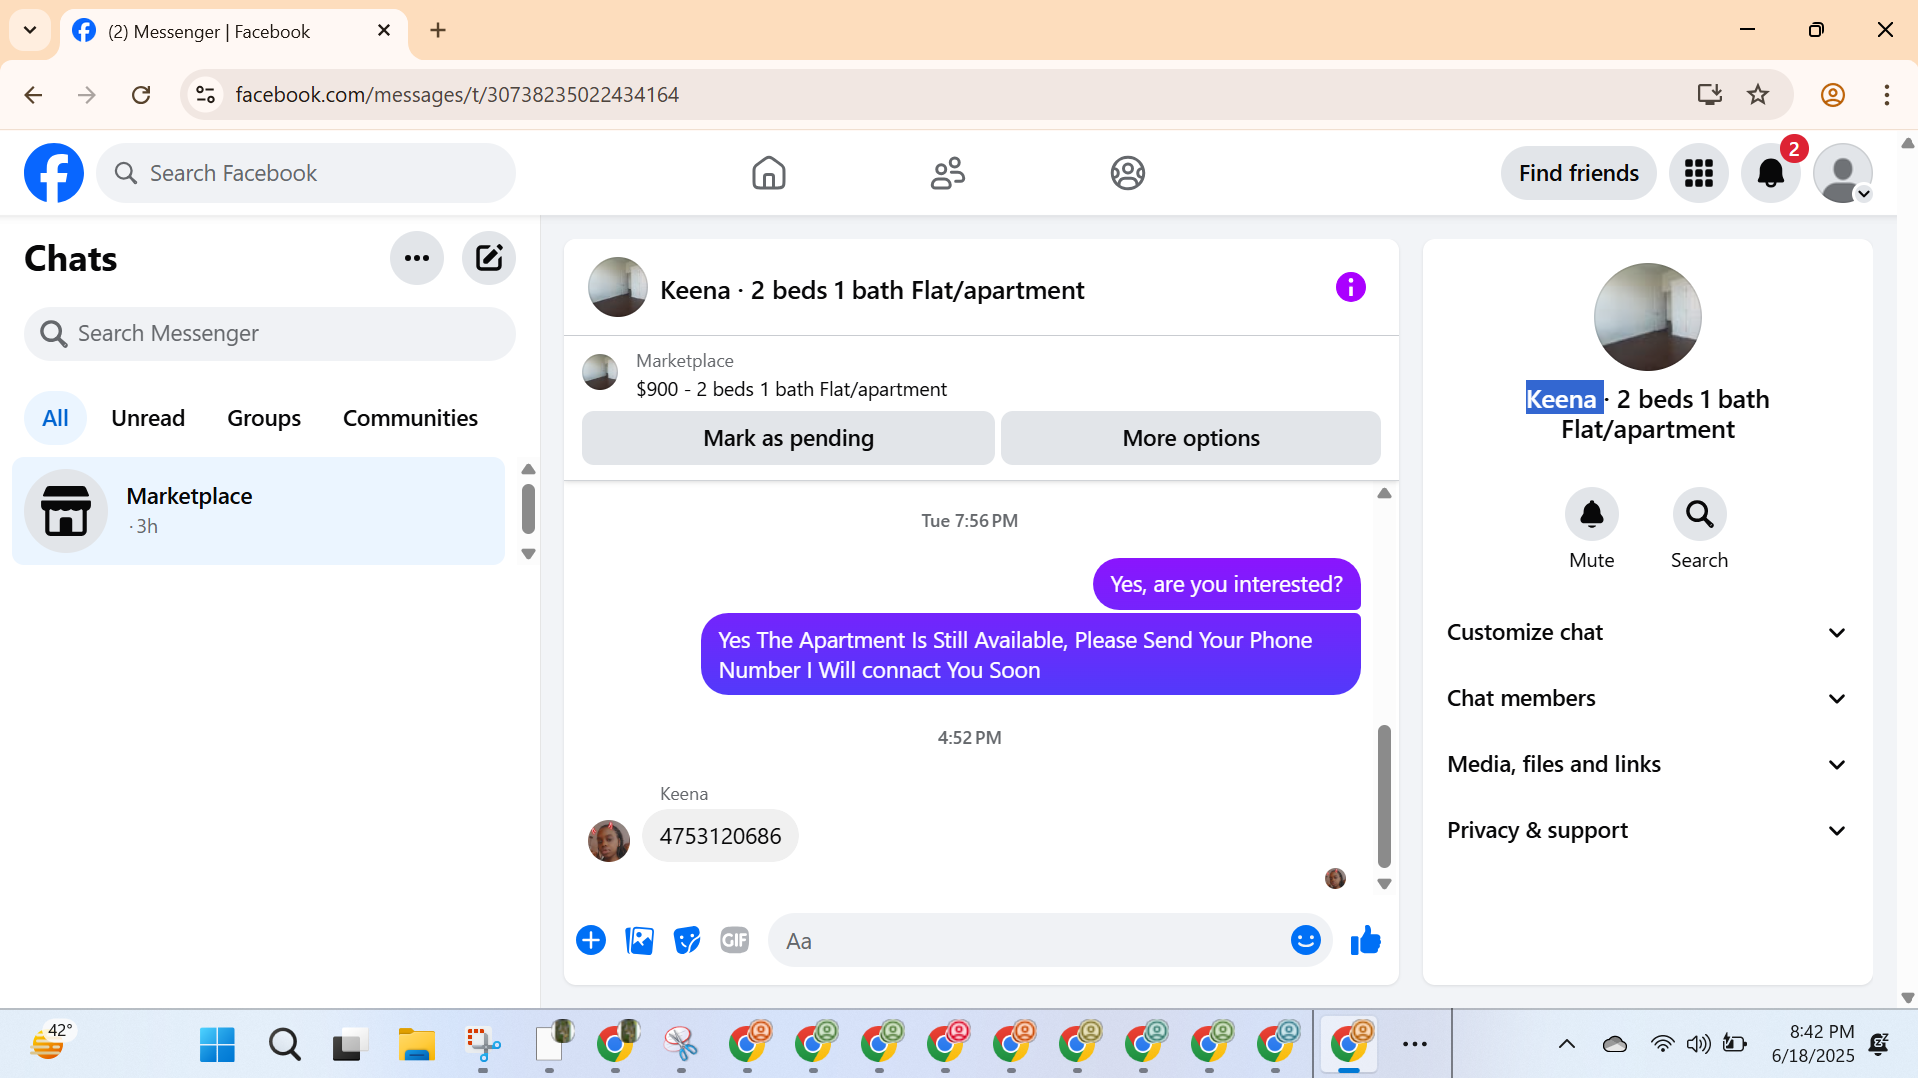This screenshot has width=1918, height=1078.
Task: Open Windows Start menu
Action: (x=217, y=1044)
